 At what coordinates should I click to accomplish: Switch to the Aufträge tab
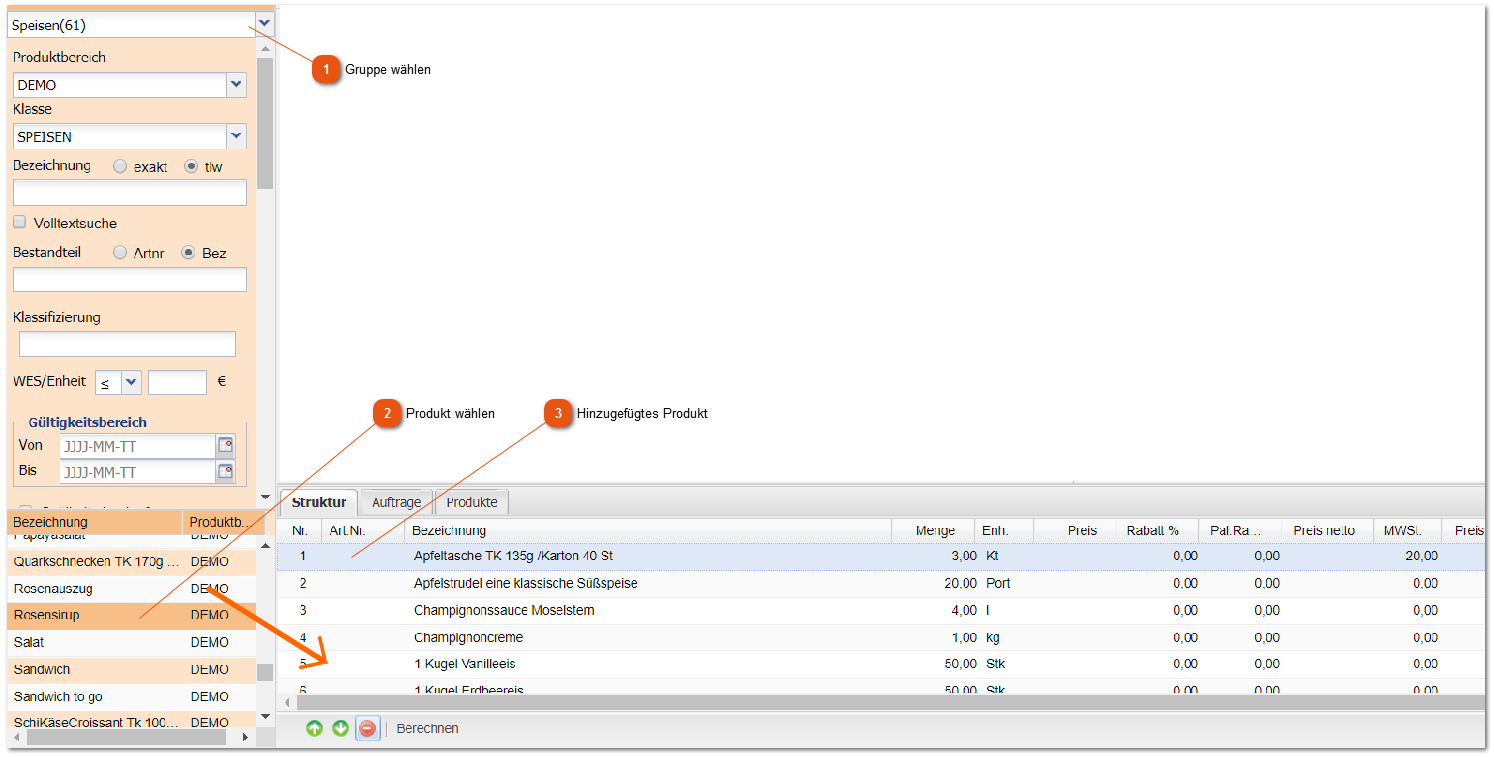[x=397, y=502]
